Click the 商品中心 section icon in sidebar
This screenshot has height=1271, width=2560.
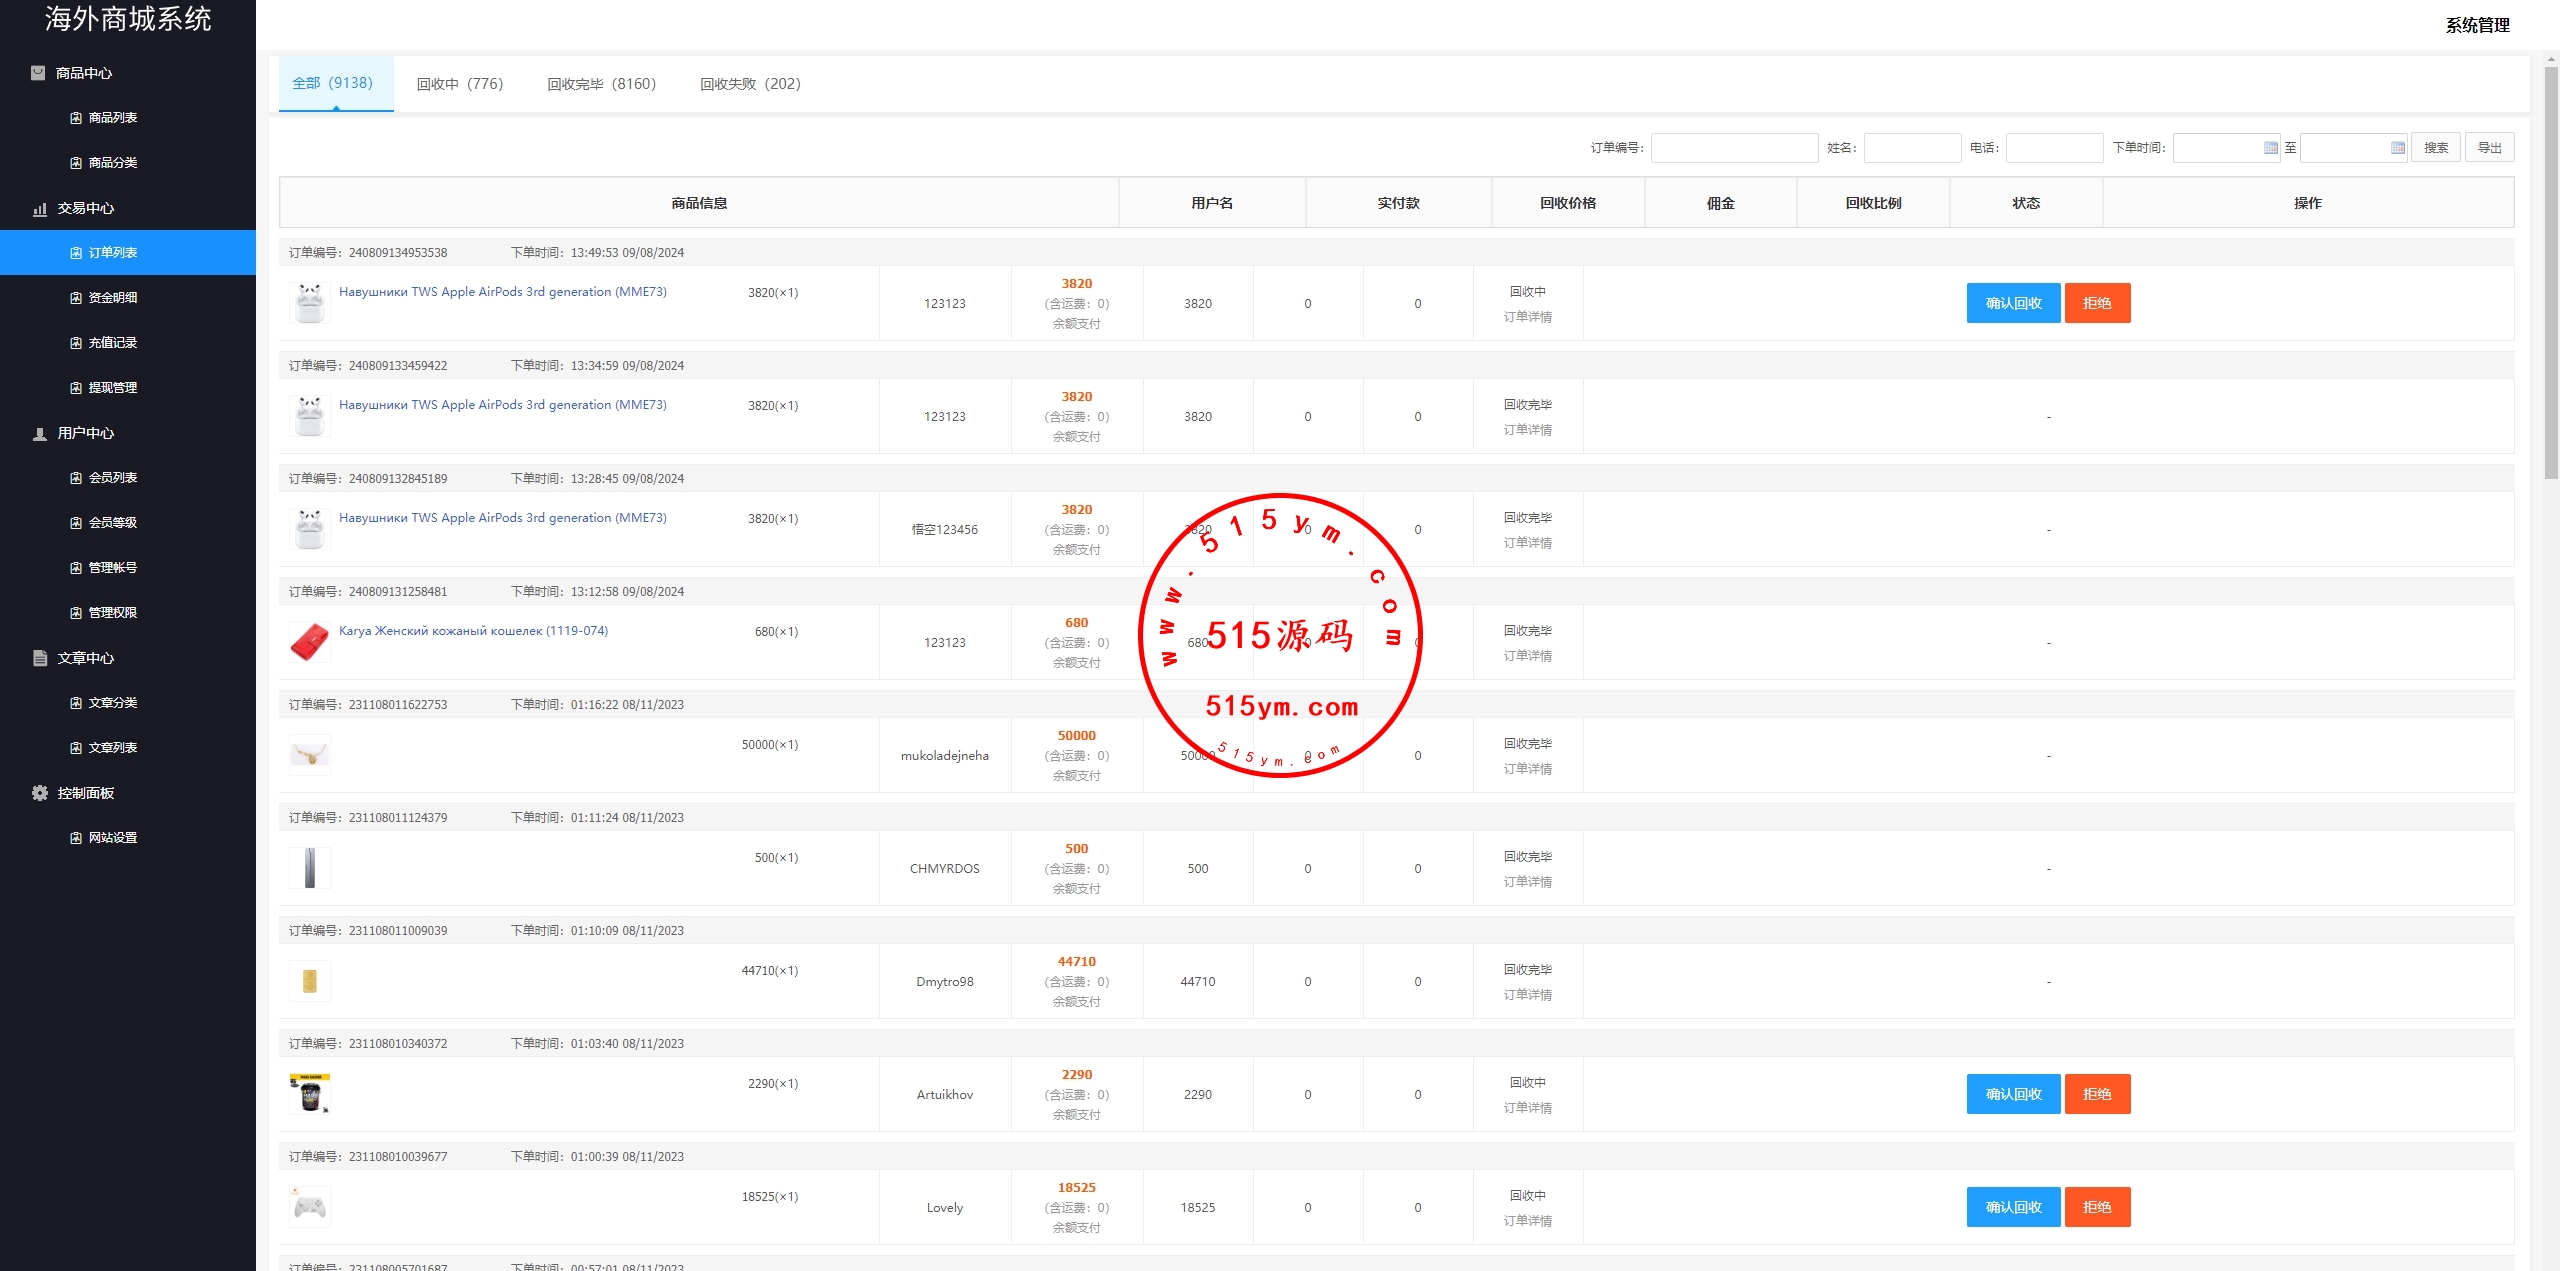tap(38, 73)
